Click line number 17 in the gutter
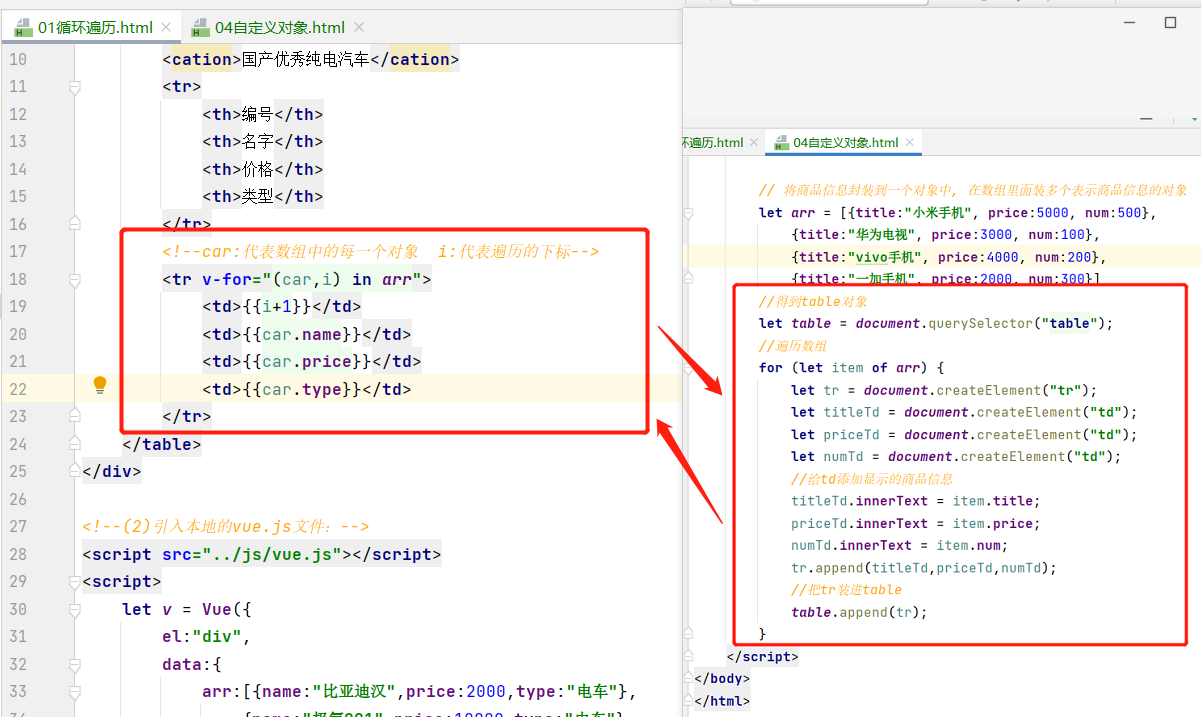 (x=18, y=251)
